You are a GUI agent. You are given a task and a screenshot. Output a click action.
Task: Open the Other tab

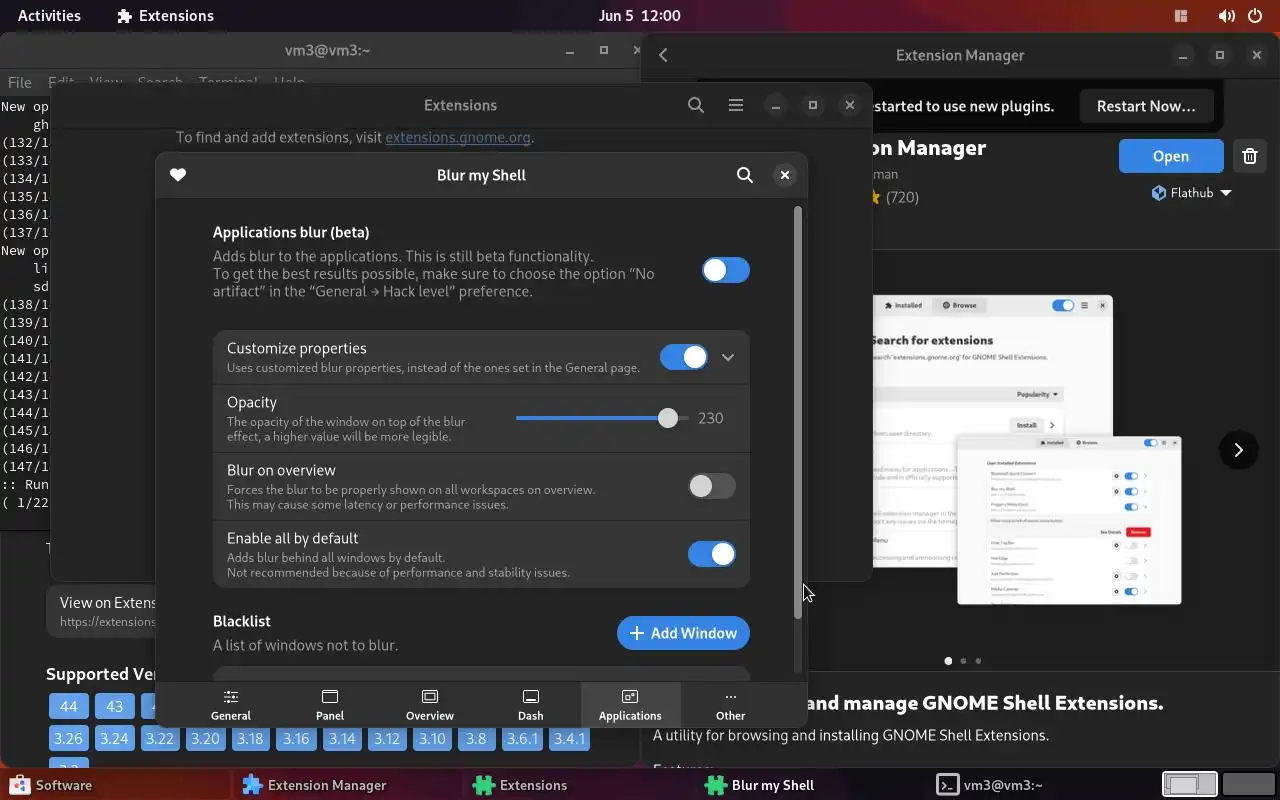[731, 705]
